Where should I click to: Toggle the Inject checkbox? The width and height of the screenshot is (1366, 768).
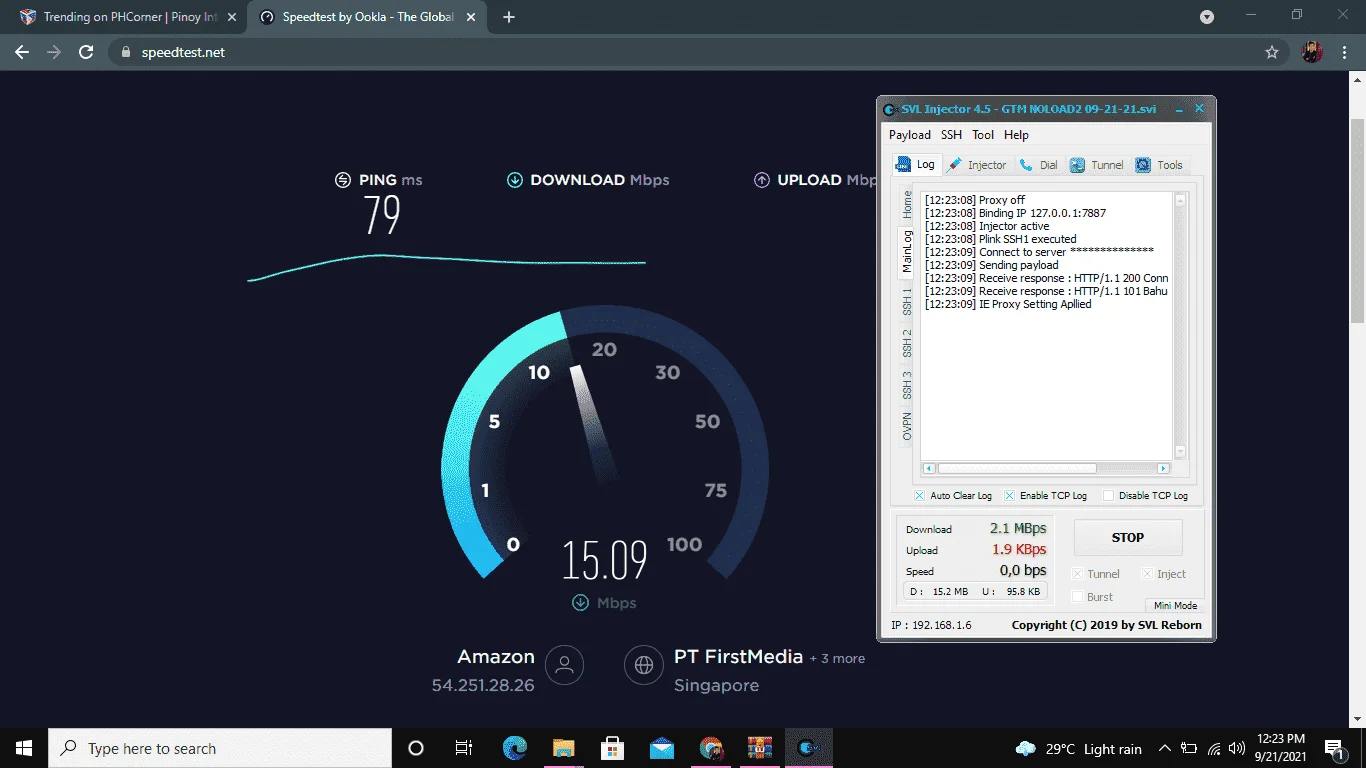pyautogui.click(x=1147, y=574)
